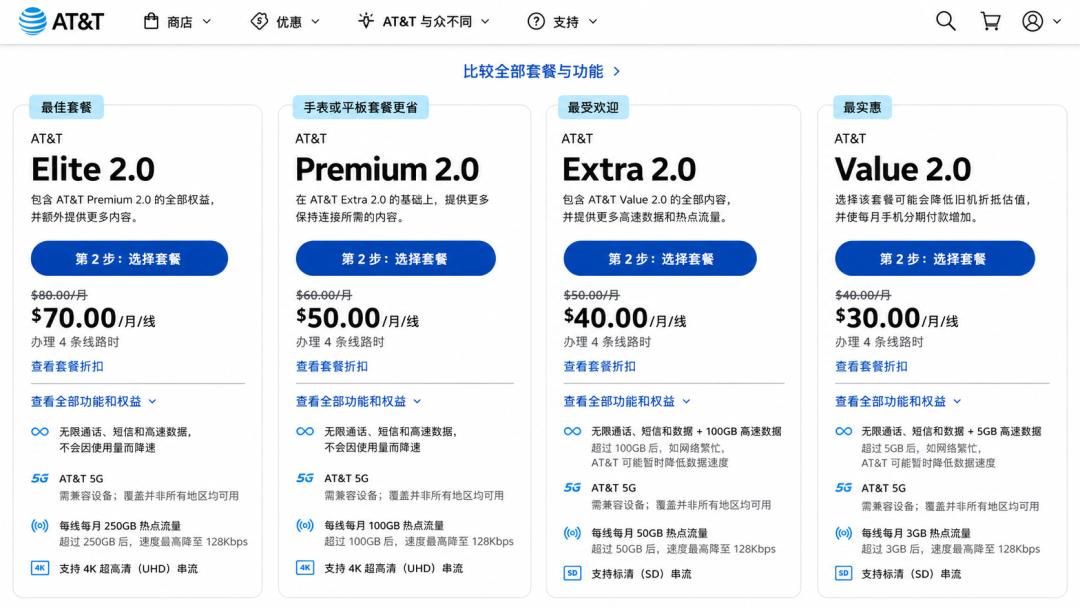Click the $70.00 price text

click(74, 318)
